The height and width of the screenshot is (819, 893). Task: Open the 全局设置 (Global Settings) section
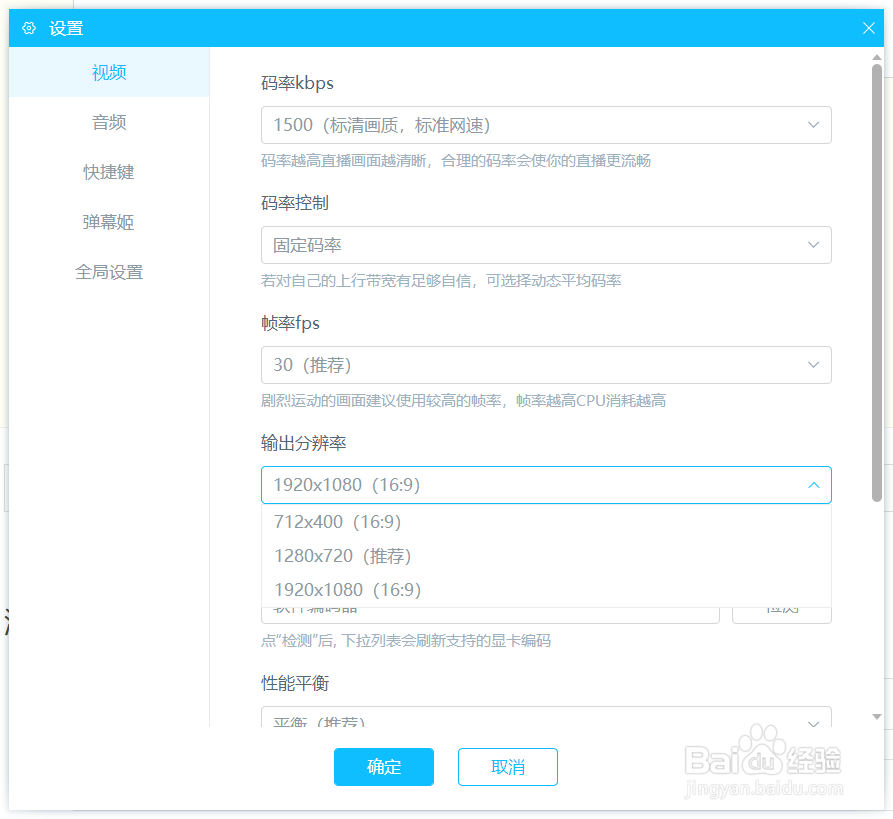(x=108, y=271)
